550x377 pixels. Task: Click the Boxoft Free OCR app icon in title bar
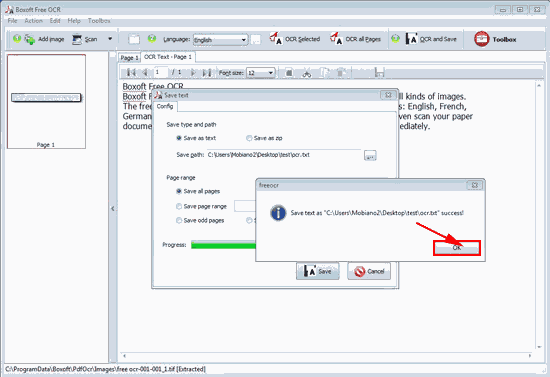(9, 9)
